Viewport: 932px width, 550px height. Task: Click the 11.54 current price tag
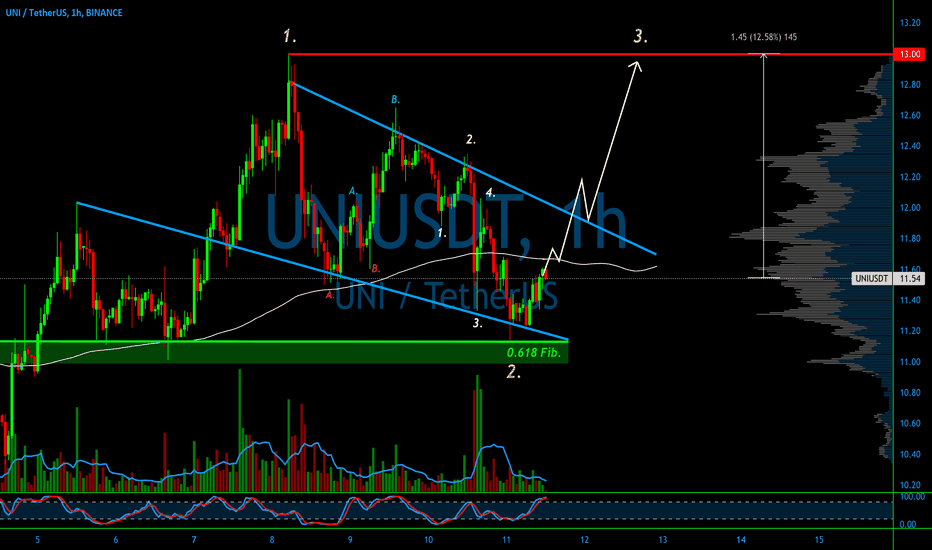click(909, 278)
